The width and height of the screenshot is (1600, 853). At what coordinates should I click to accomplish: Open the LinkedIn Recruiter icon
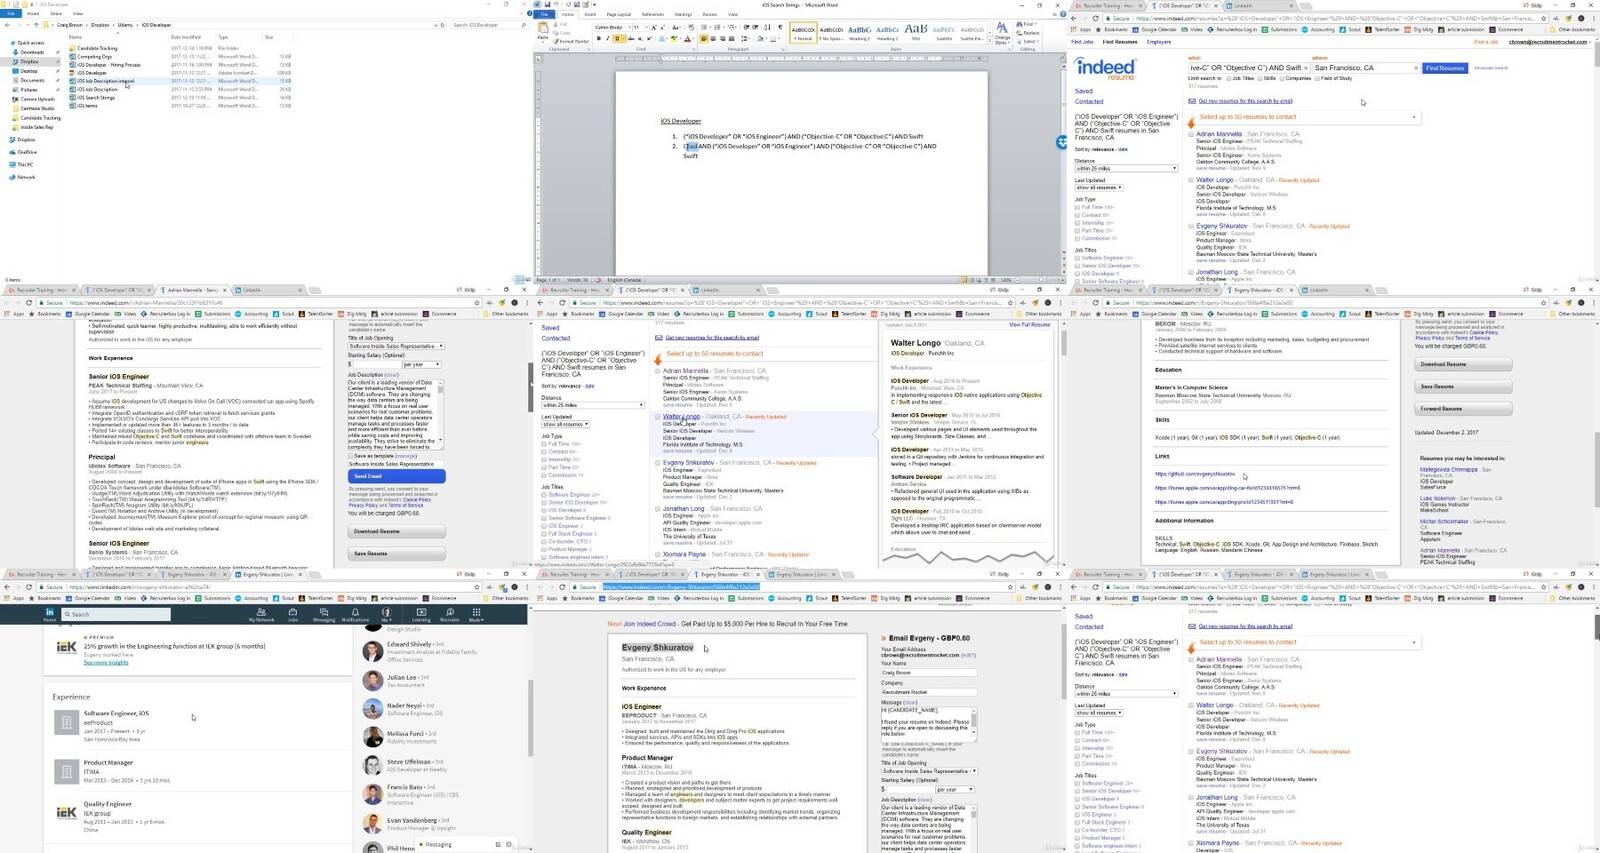click(449, 614)
